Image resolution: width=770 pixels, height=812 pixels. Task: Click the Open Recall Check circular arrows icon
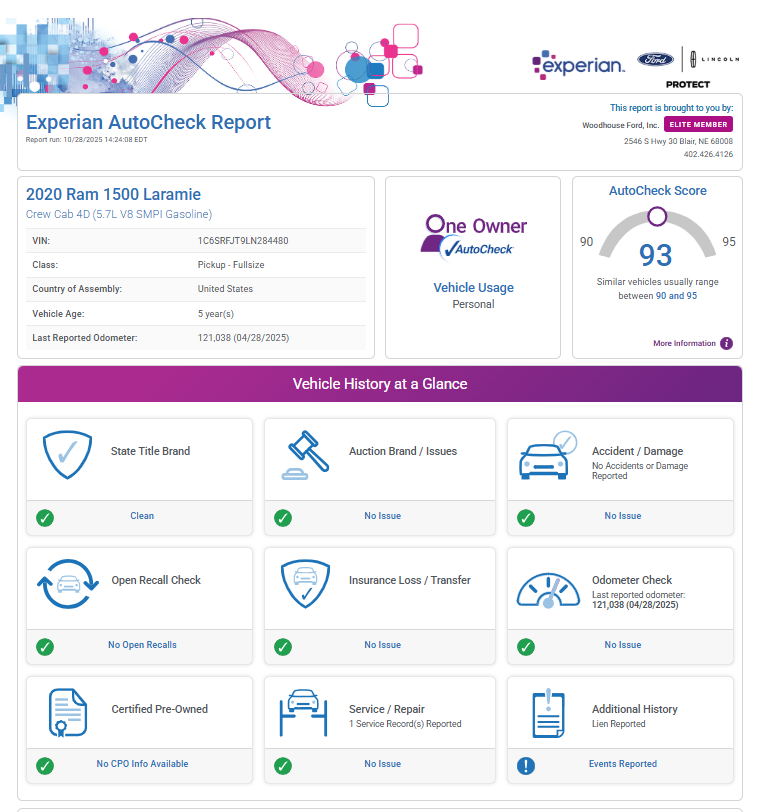(x=66, y=583)
